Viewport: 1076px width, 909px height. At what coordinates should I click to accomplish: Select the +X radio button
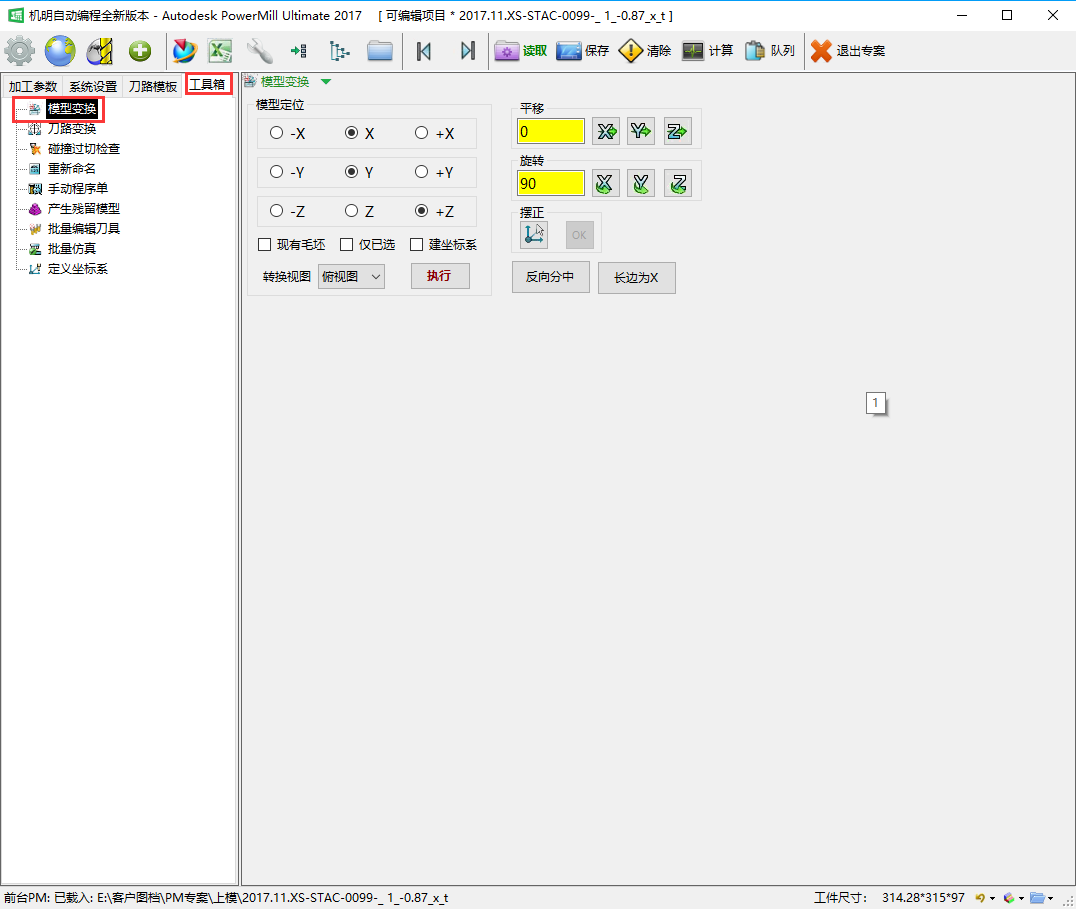click(x=421, y=133)
